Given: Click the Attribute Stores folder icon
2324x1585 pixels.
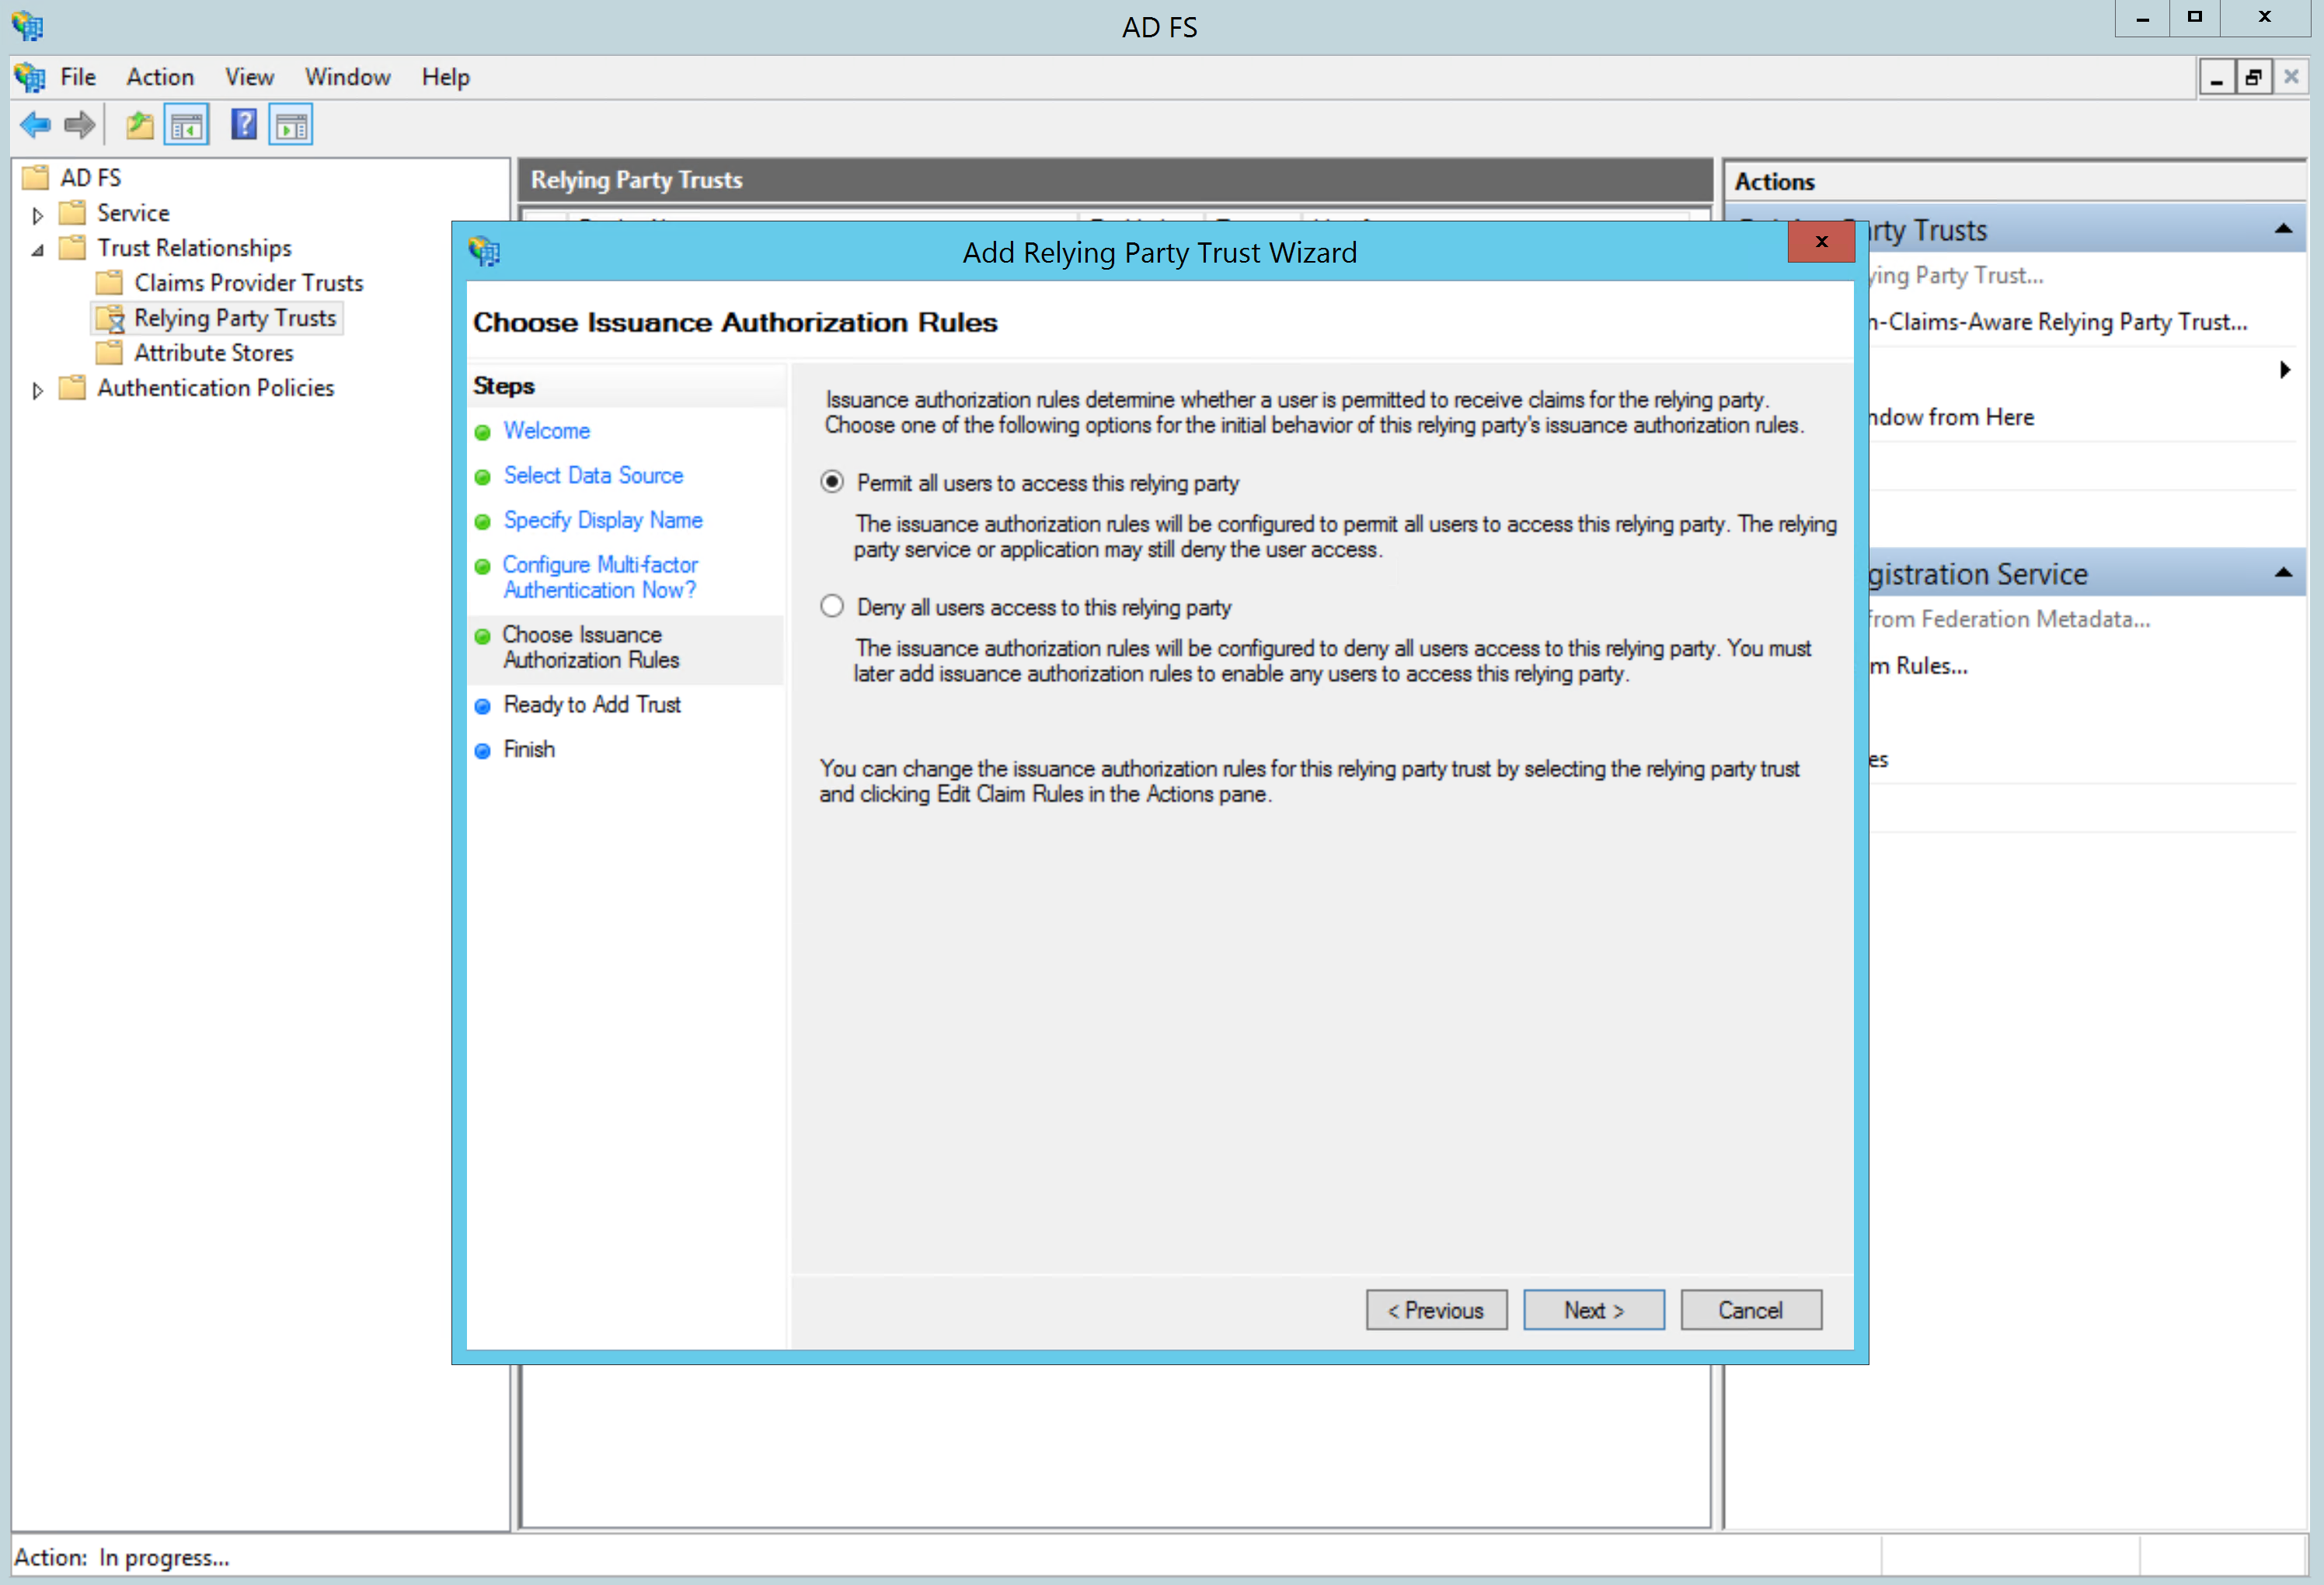Looking at the screenshot, I should click(110, 353).
